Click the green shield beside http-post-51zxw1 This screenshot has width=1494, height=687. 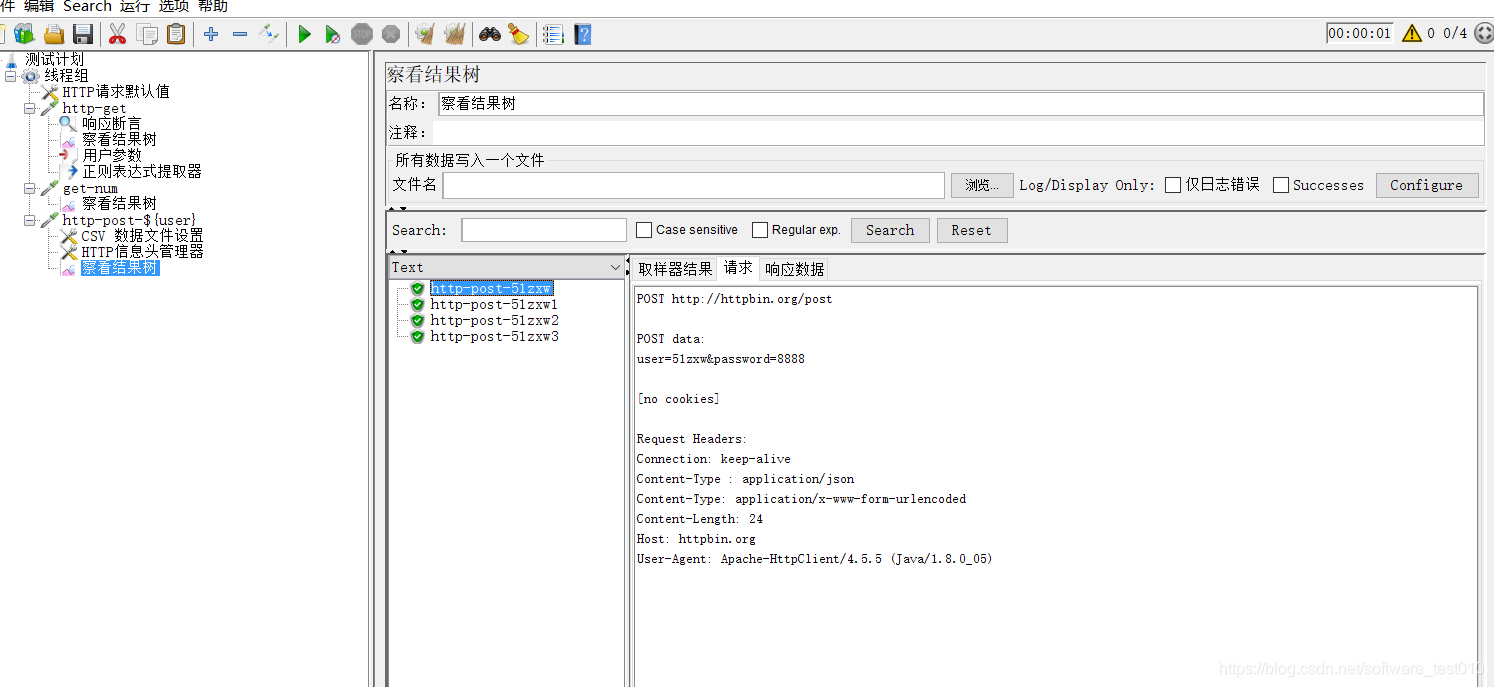[418, 304]
